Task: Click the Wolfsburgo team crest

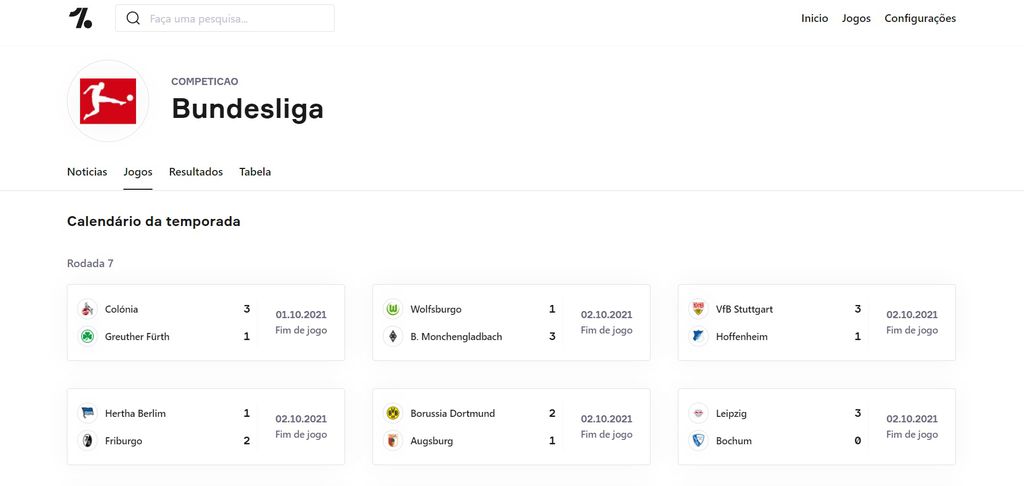Action: coord(392,309)
